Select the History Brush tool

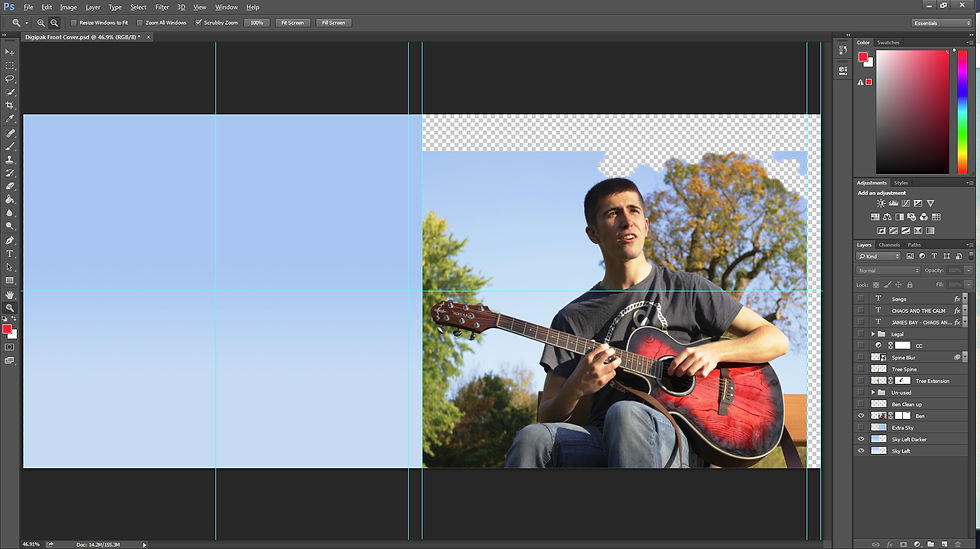(9, 173)
